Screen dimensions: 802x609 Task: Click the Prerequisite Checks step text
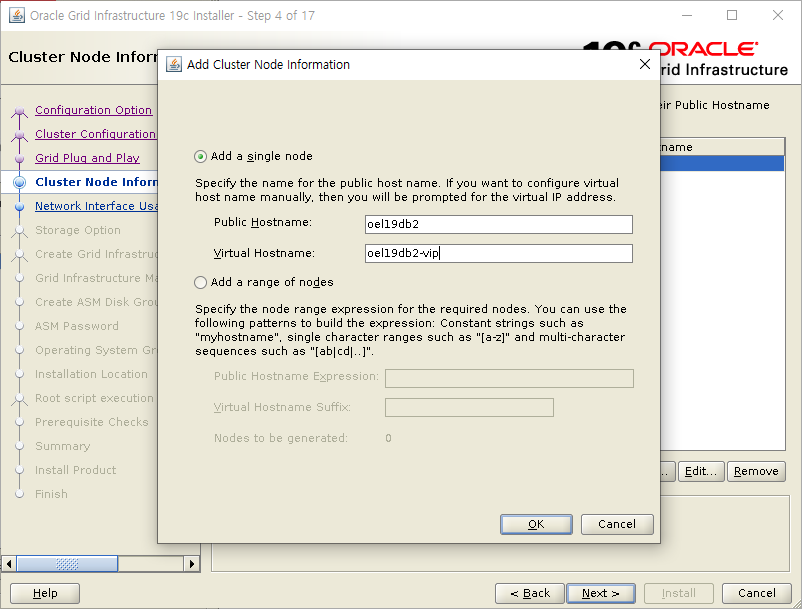92,422
